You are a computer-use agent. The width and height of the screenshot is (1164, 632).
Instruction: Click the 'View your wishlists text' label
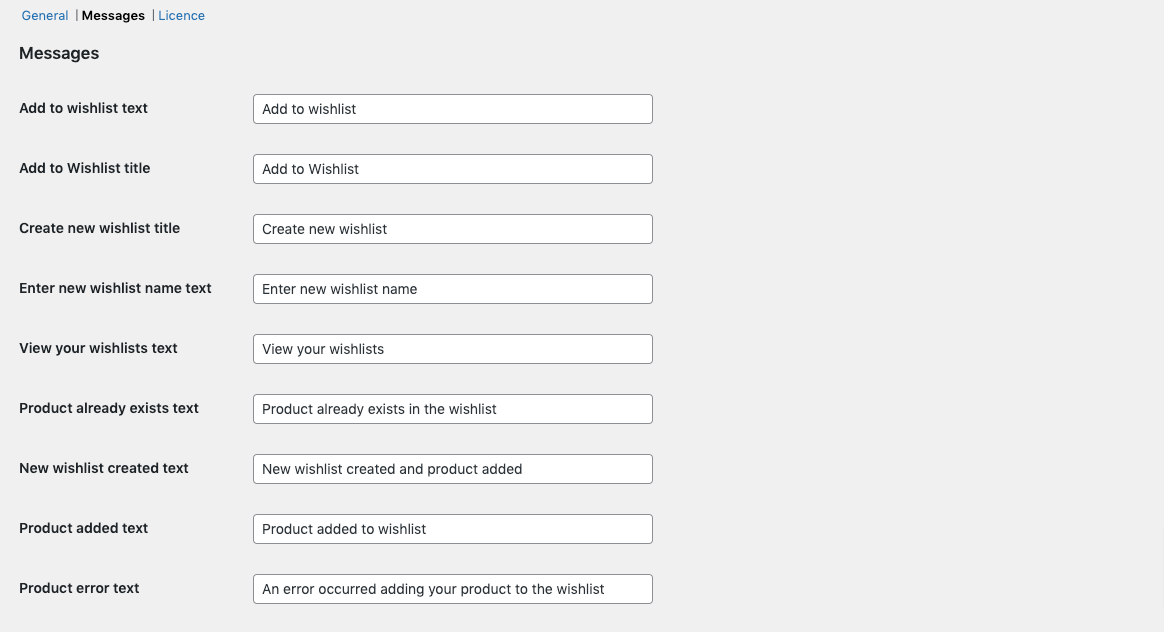(x=98, y=348)
